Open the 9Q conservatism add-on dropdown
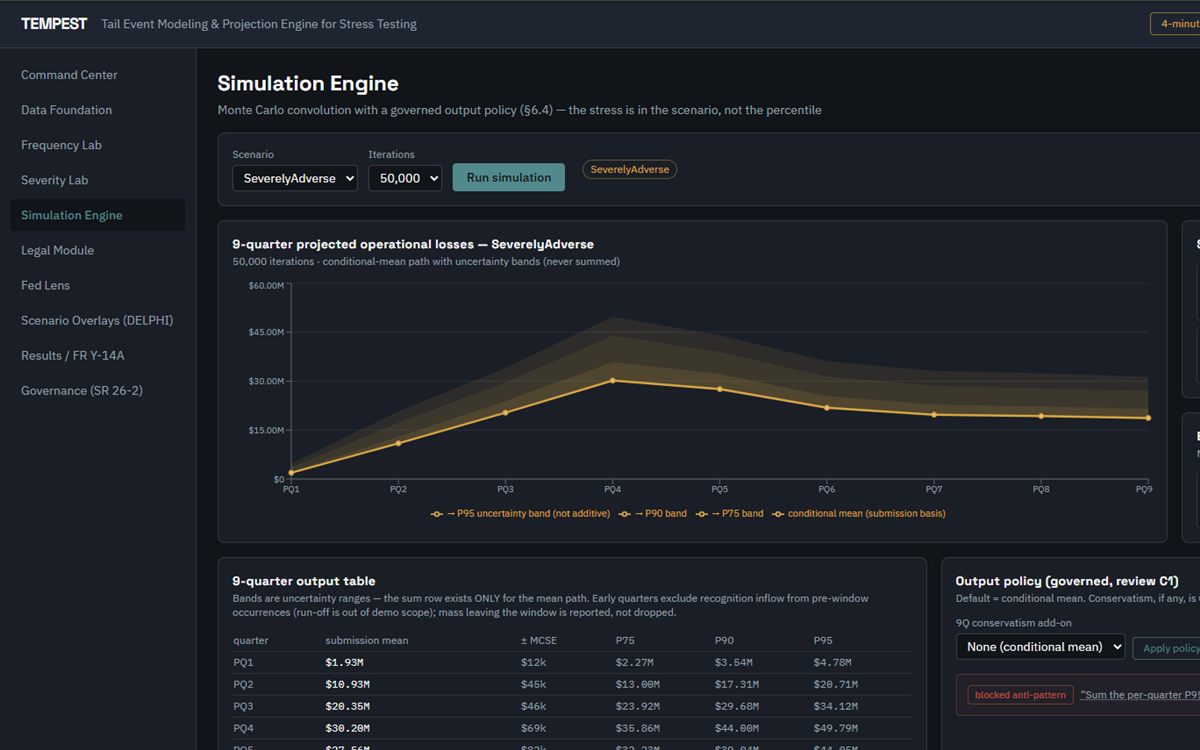The height and width of the screenshot is (750, 1200). 1040,647
